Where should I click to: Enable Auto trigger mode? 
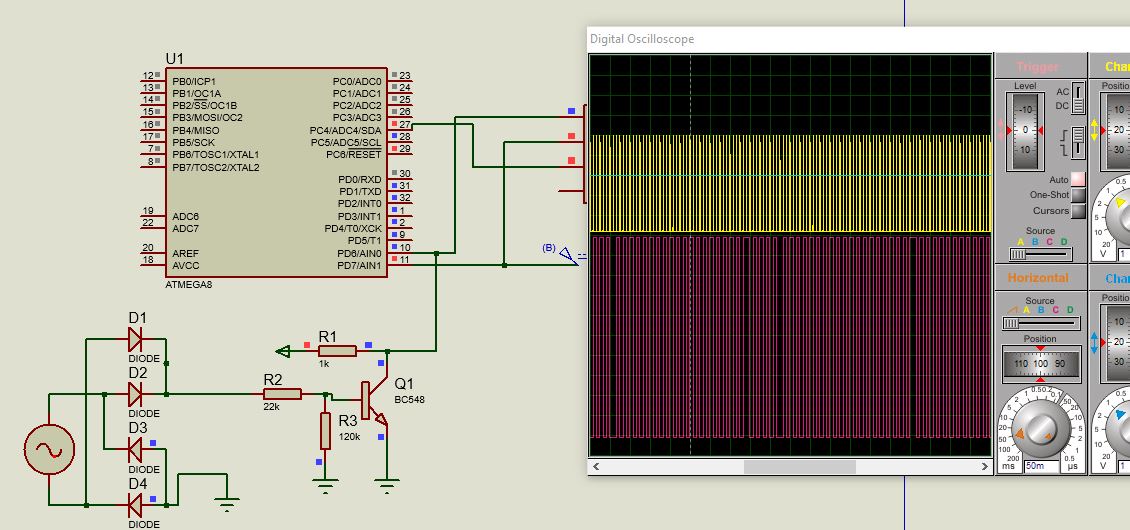click(1078, 179)
